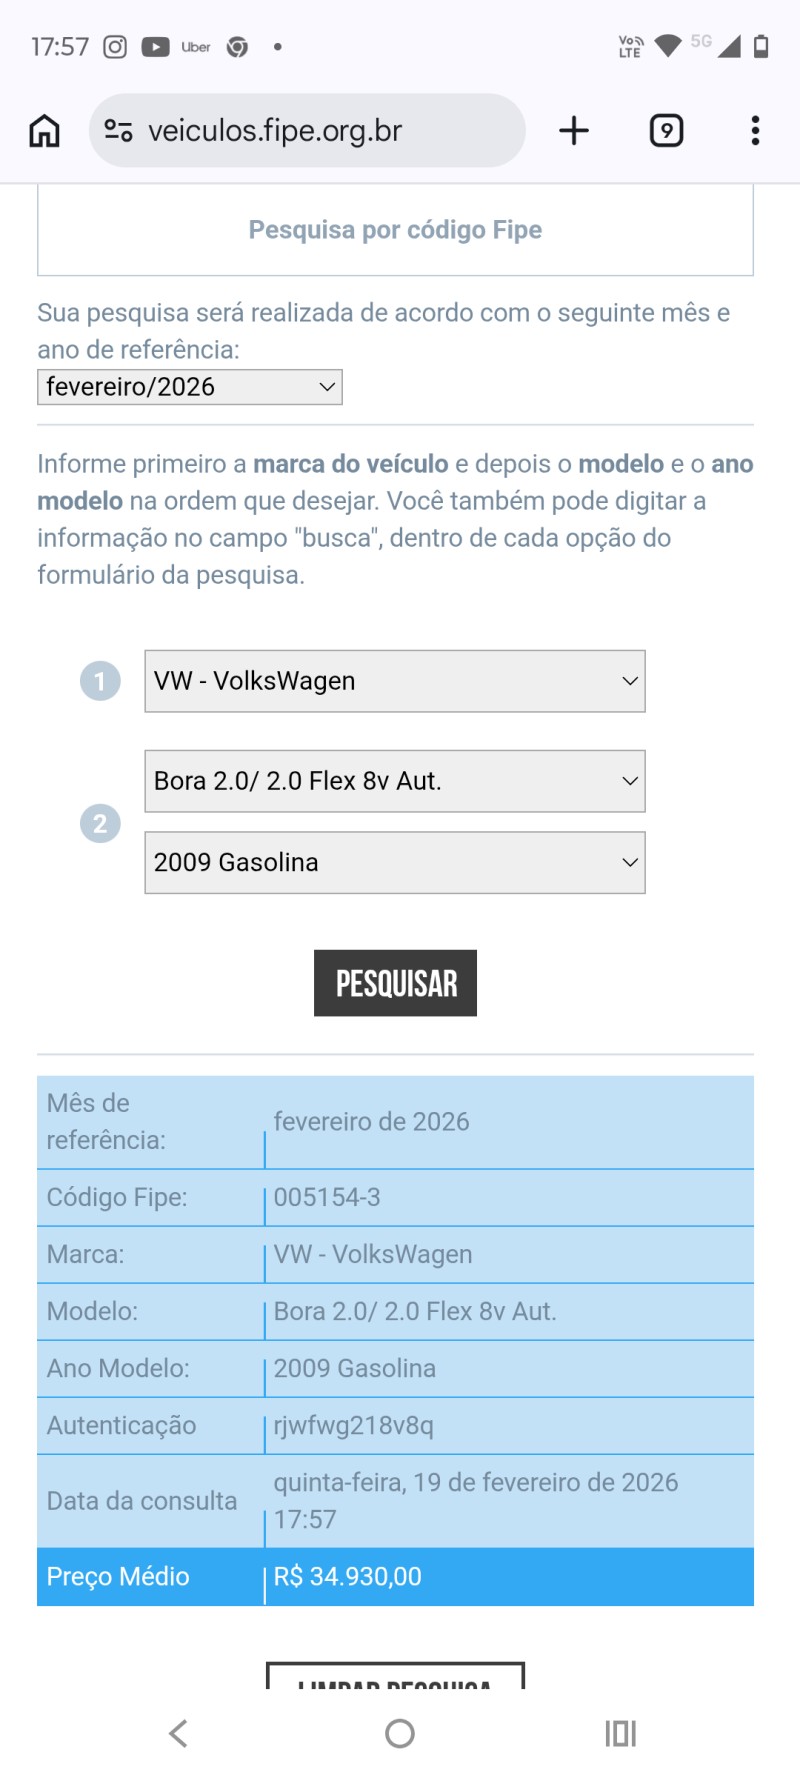The width and height of the screenshot is (800, 1778).
Task: Open the tab switcher showing 9 tabs
Action: pyautogui.click(x=666, y=130)
